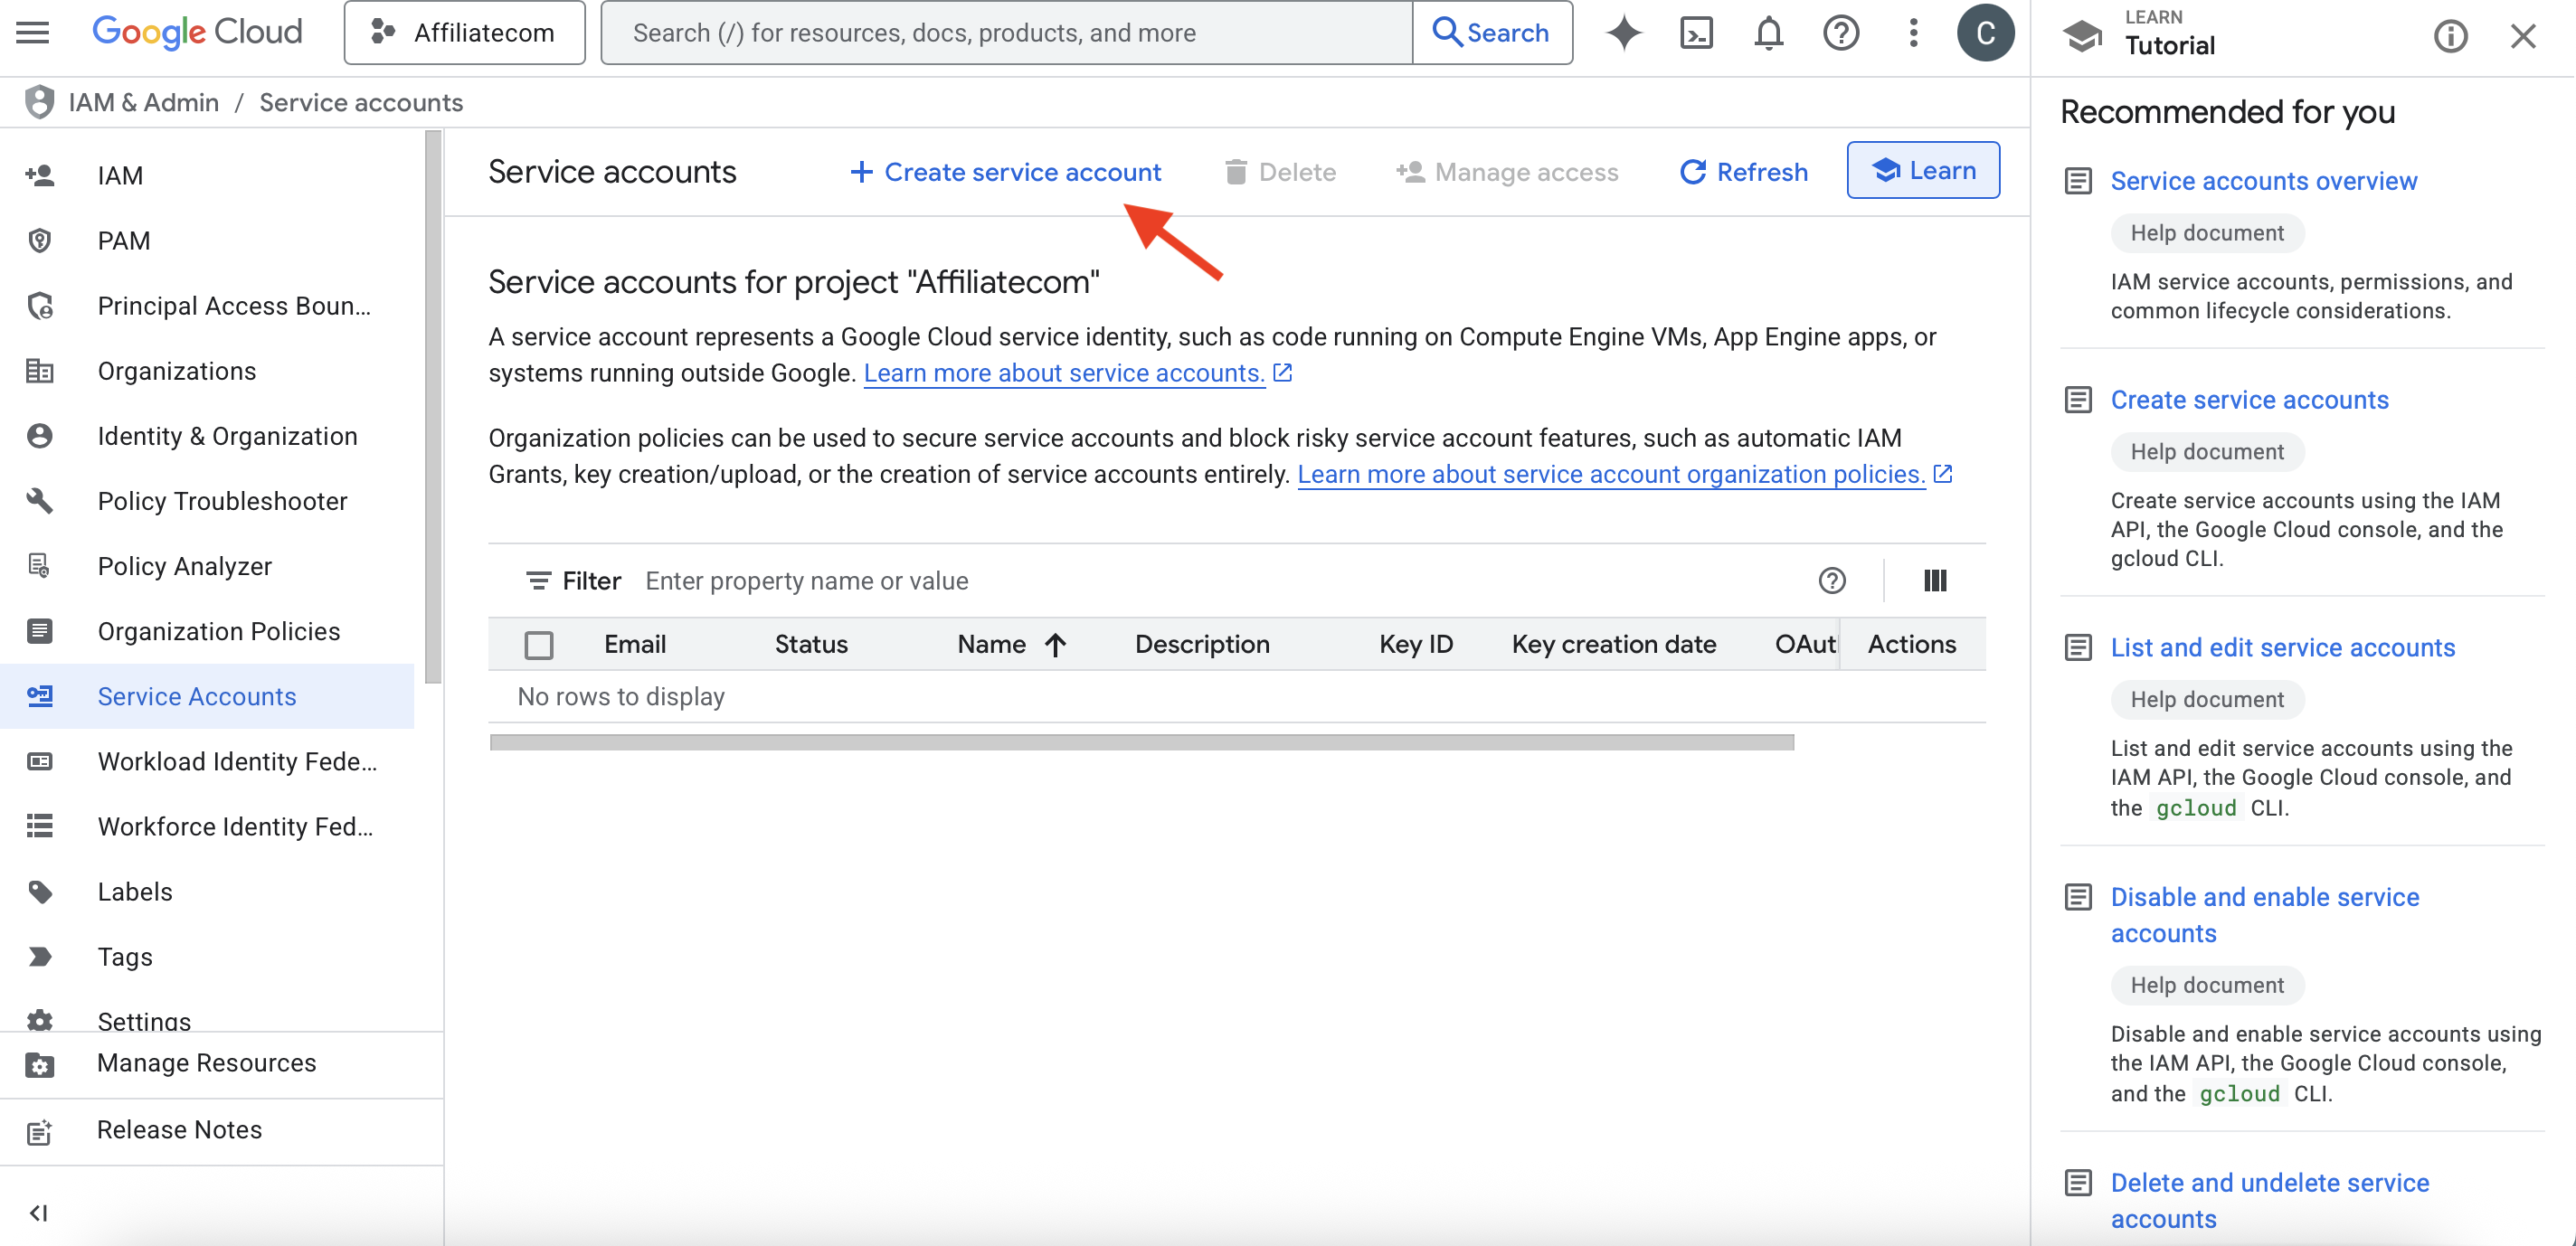Collapse the left navigation sidebar
Image resolution: width=2576 pixels, height=1246 pixels.
click(38, 1213)
